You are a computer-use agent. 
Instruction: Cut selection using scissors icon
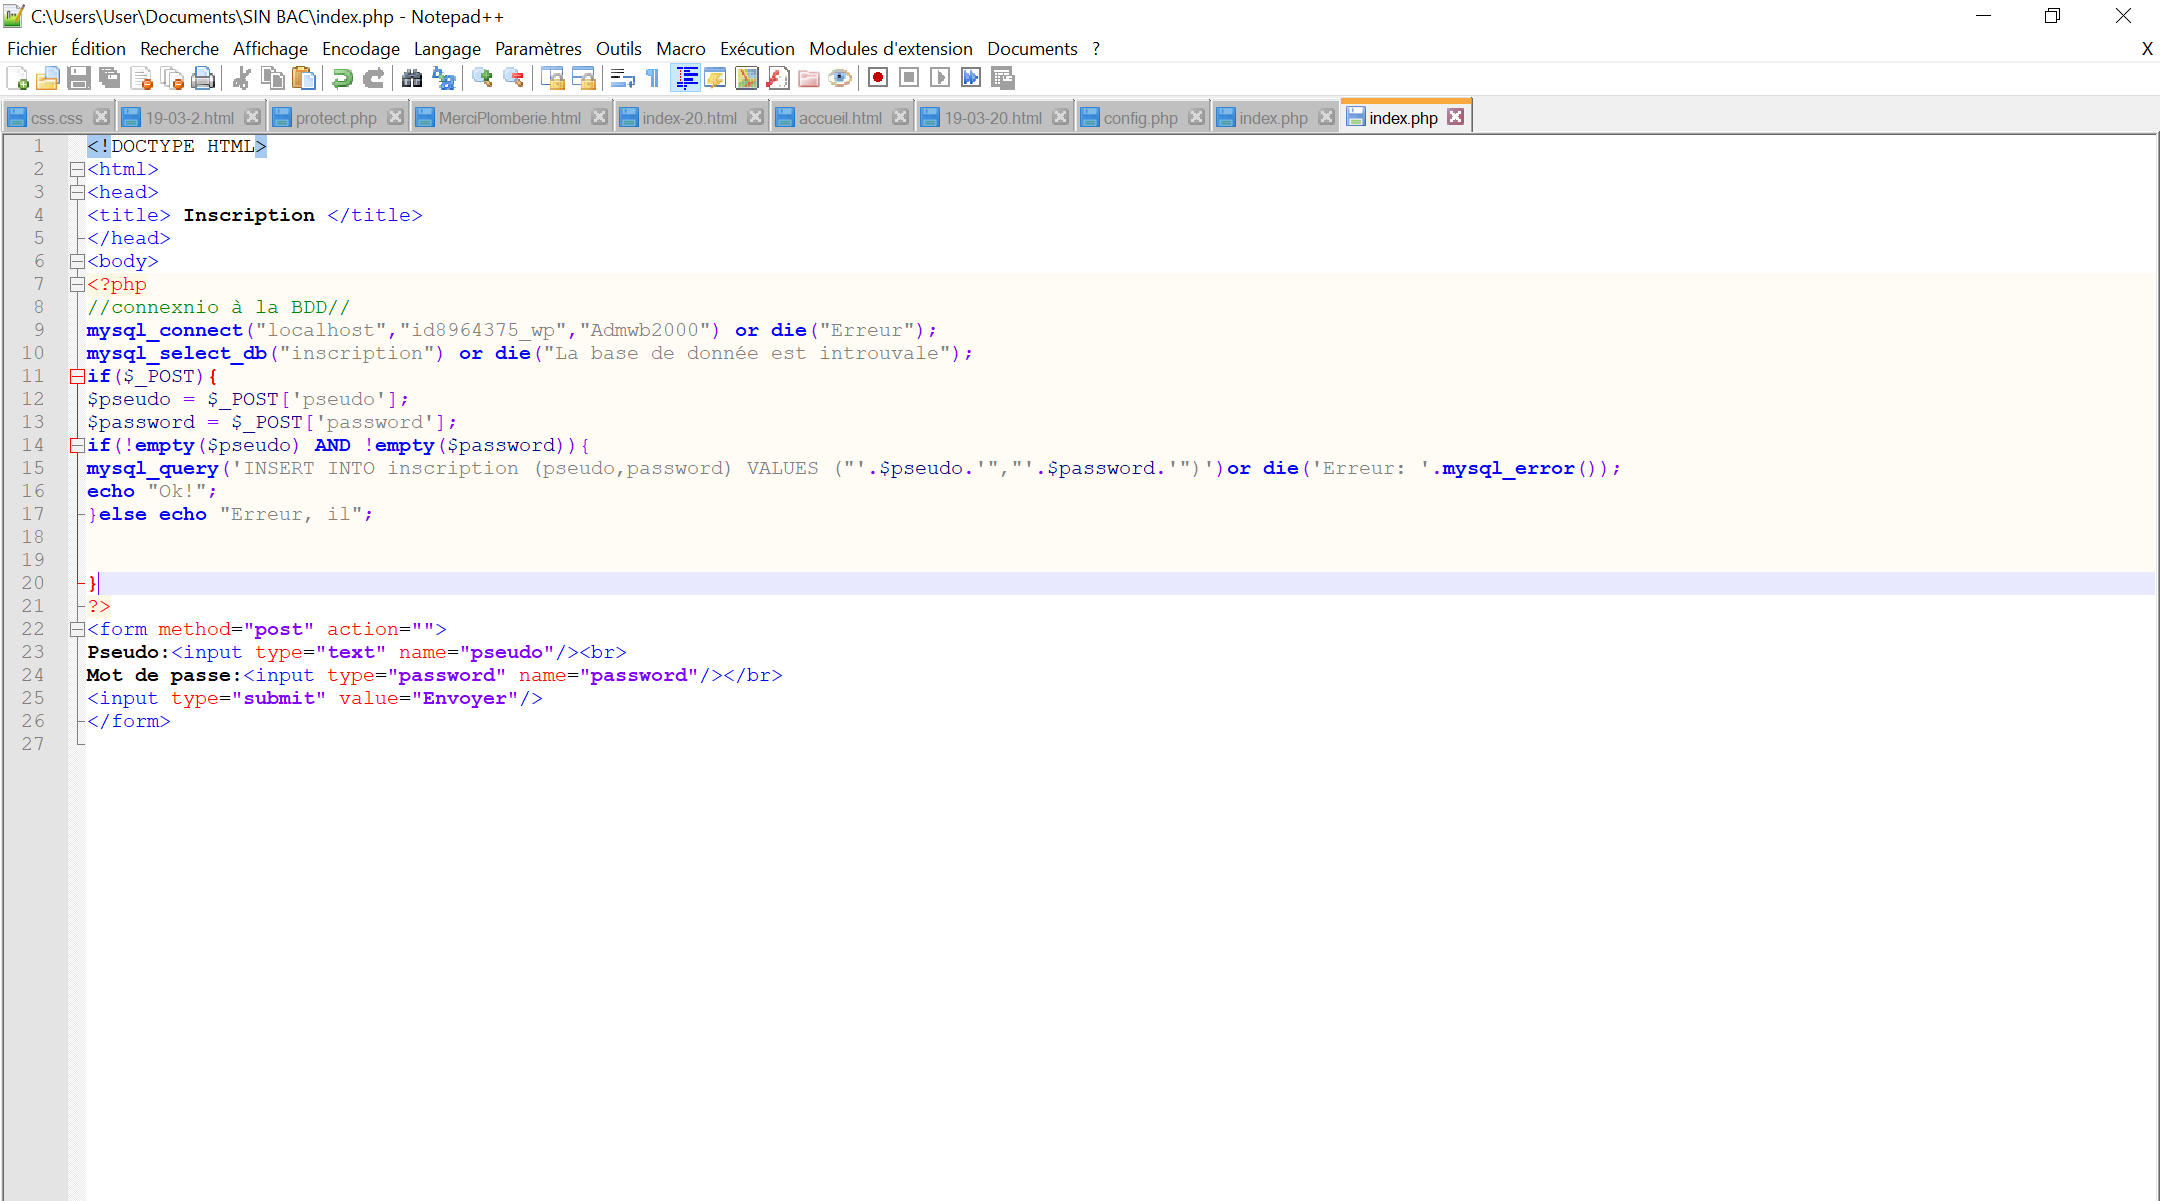(241, 78)
